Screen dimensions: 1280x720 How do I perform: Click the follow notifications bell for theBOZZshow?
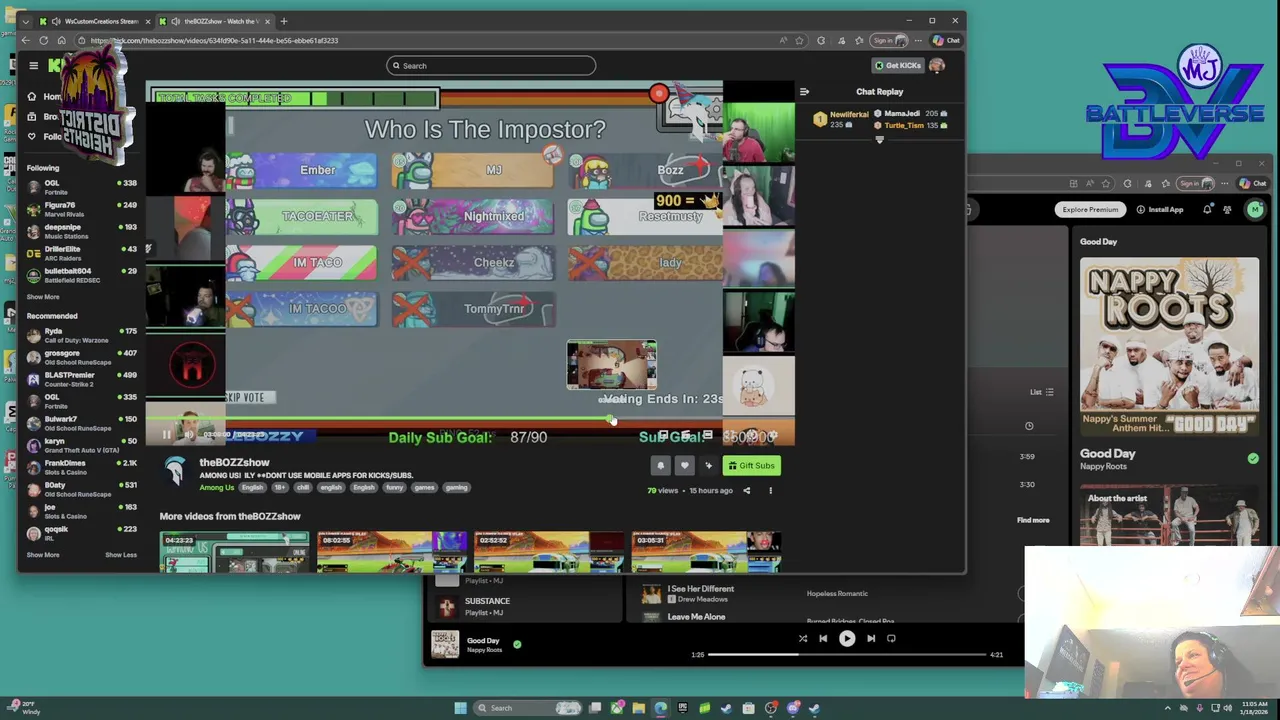(660, 465)
